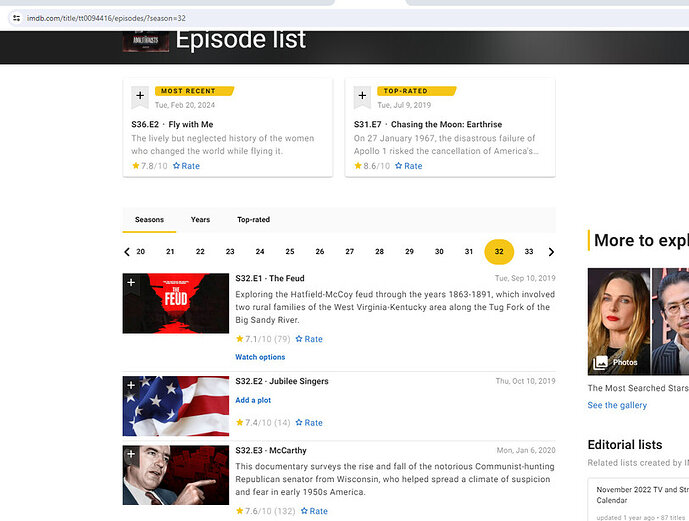
Task: Add Chasing the Moon: Earthrise to watchlist
Action: tap(363, 97)
